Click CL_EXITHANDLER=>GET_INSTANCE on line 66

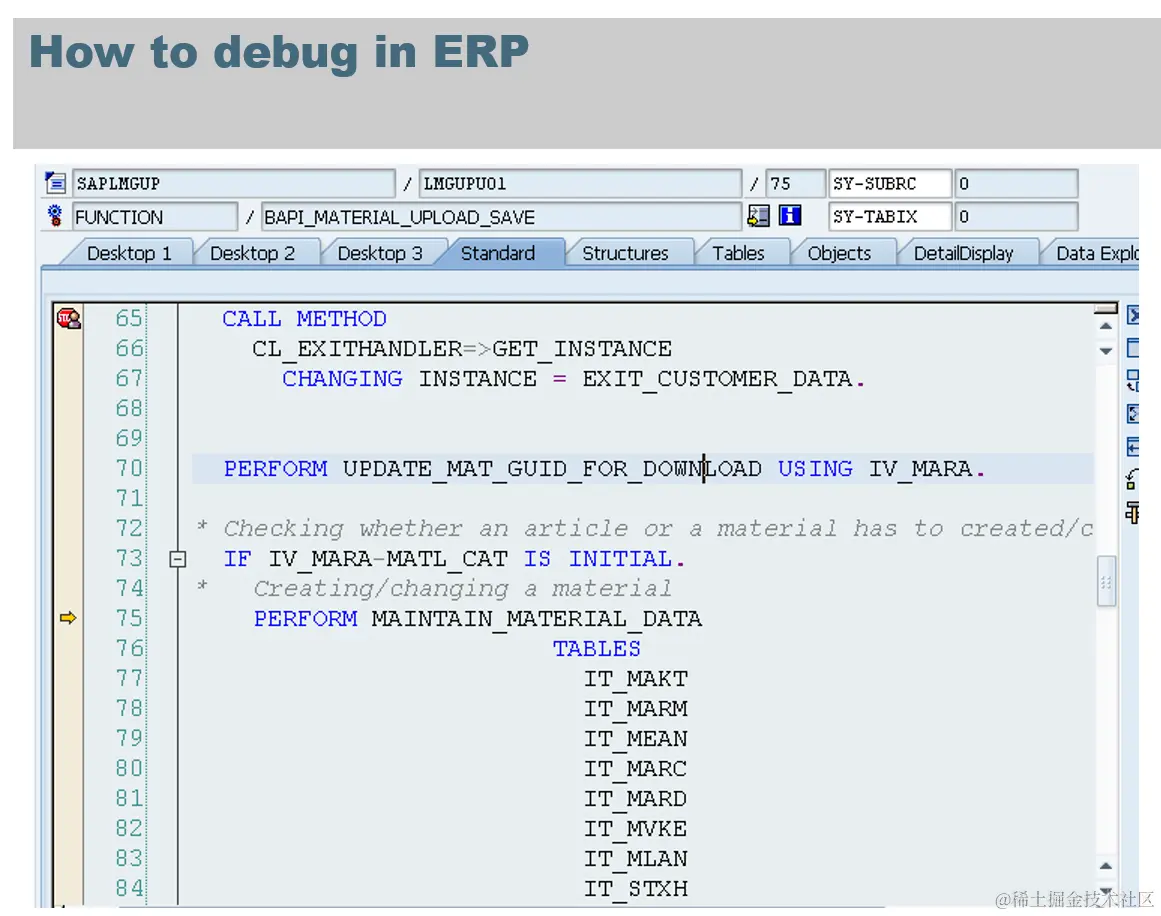point(461,348)
